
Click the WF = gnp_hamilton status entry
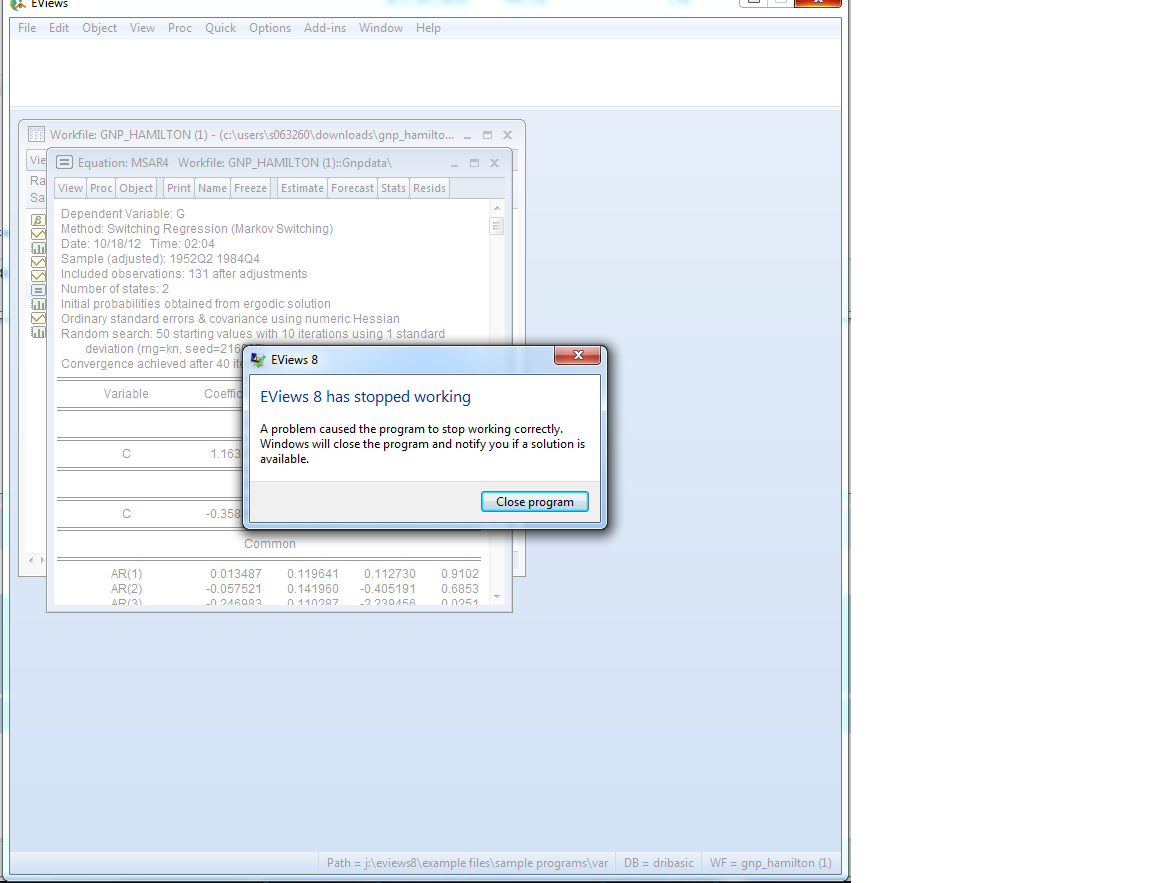click(x=771, y=862)
